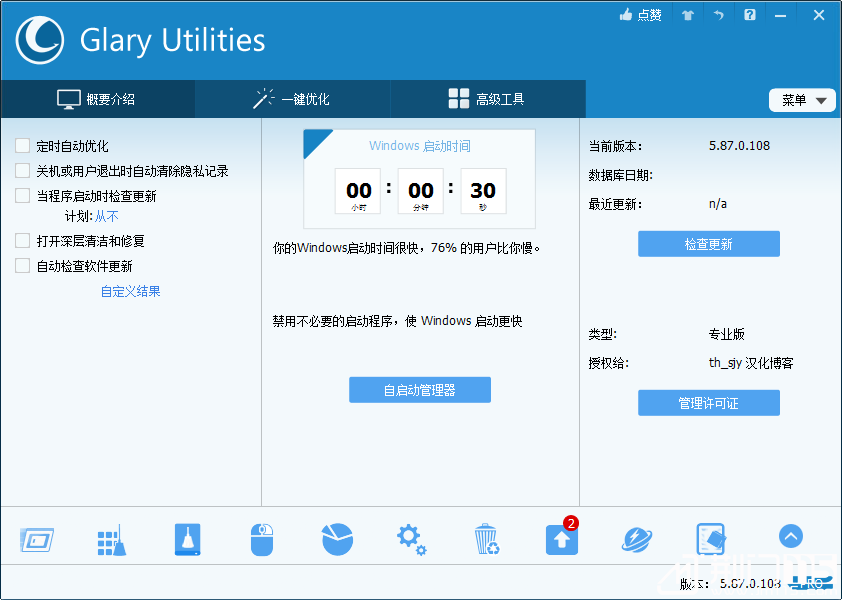Open the file eraser document icon

click(x=711, y=539)
